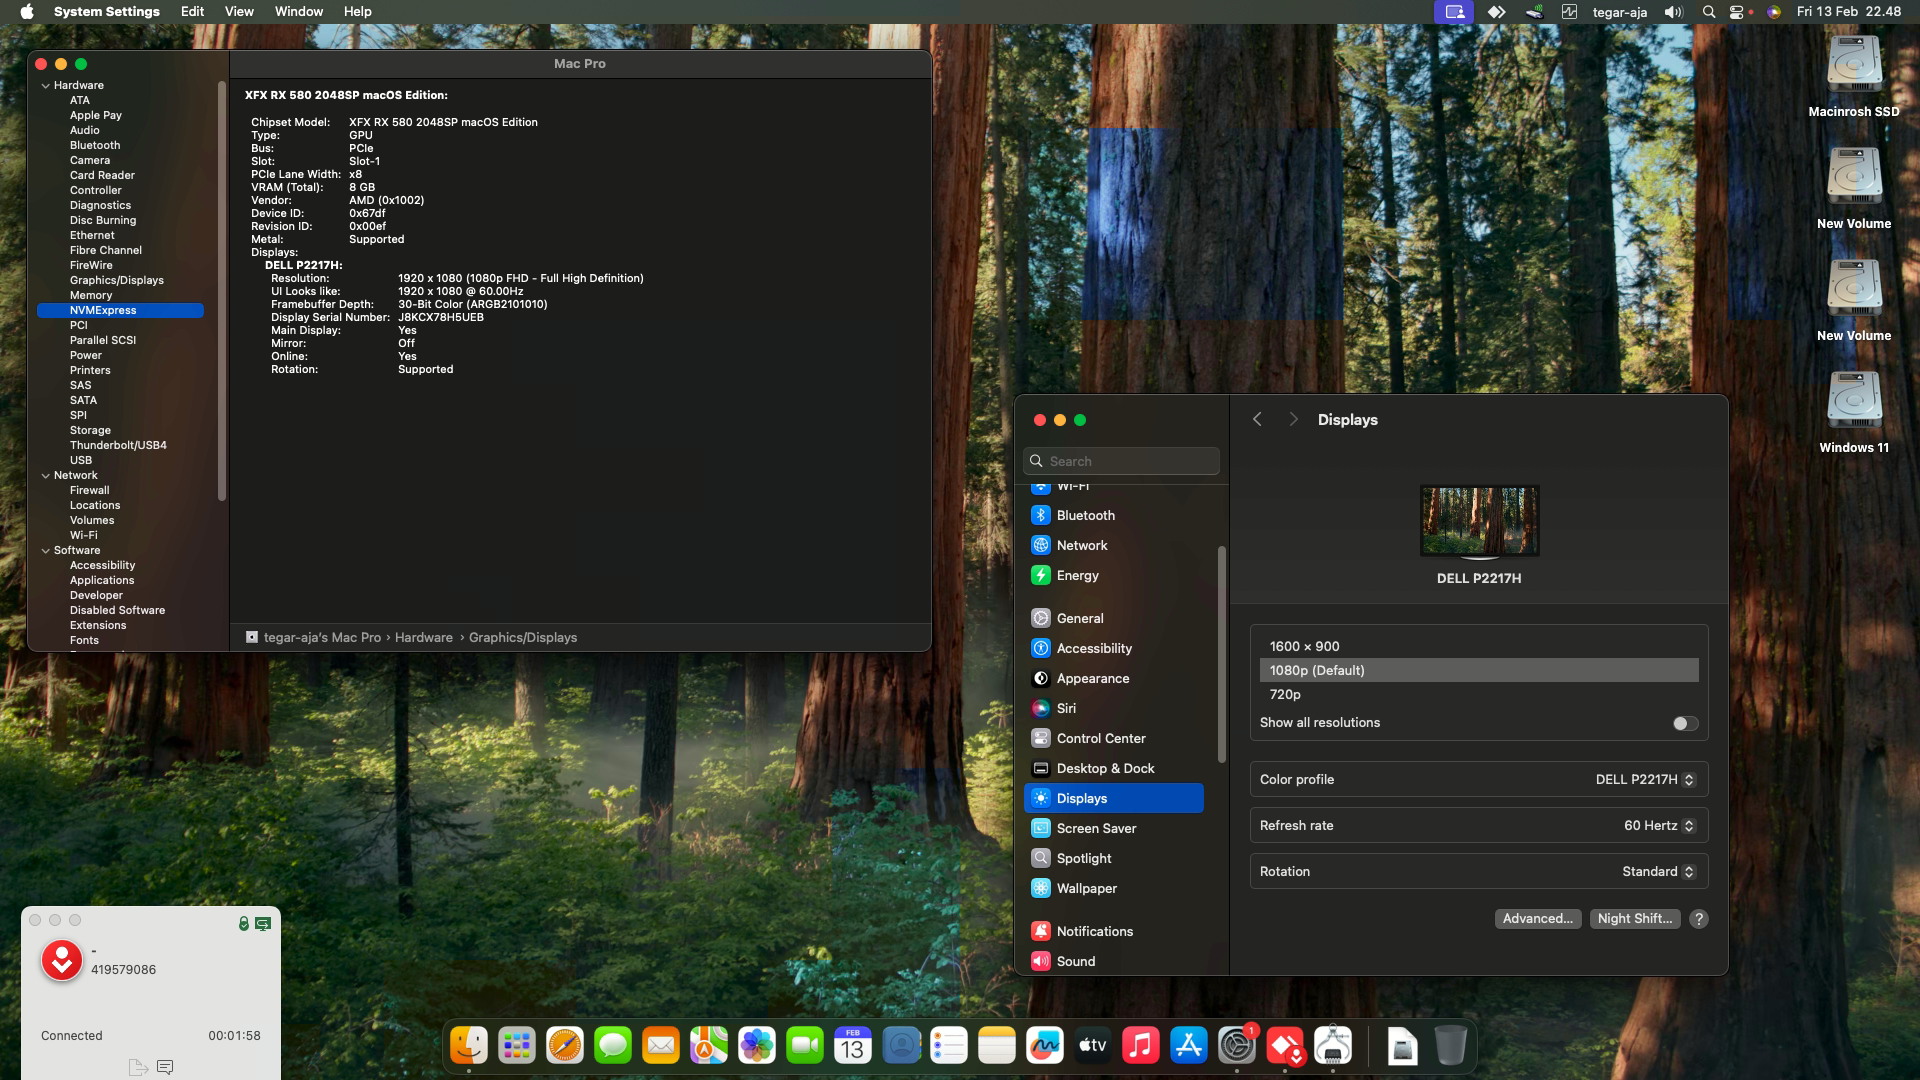Screen dimensions: 1920x1080
Task: Select Thunderbolt/USB4 in the hardware tree
Action: pyautogui.click(x=120, y=446)
